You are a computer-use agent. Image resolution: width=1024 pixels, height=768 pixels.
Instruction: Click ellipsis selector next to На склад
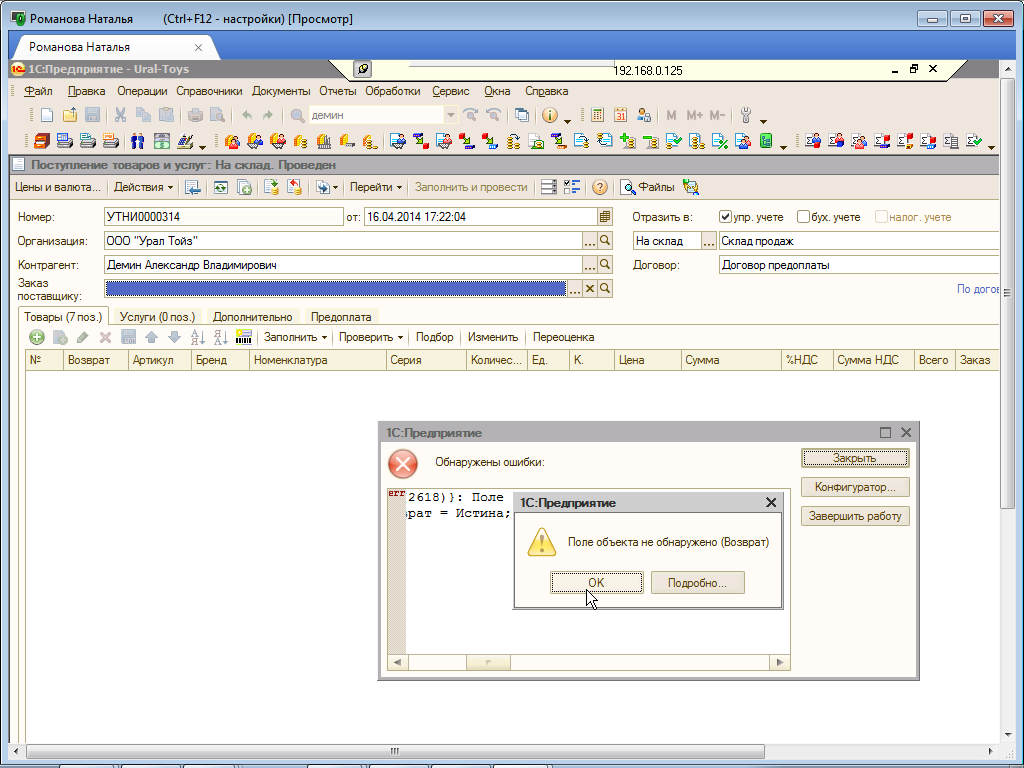709,241
